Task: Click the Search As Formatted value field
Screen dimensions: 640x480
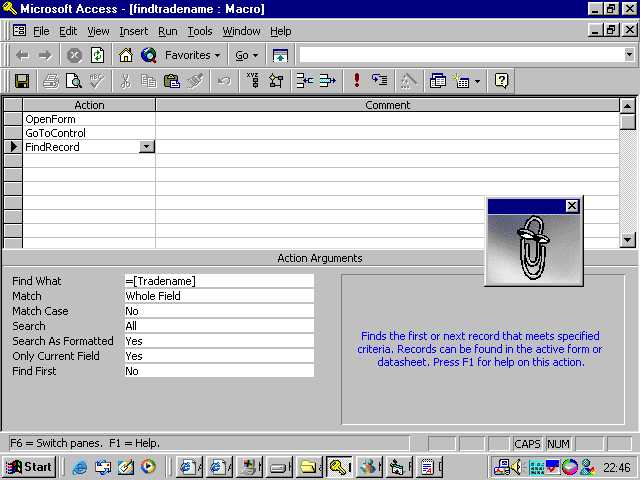Action: click(219, 341)
